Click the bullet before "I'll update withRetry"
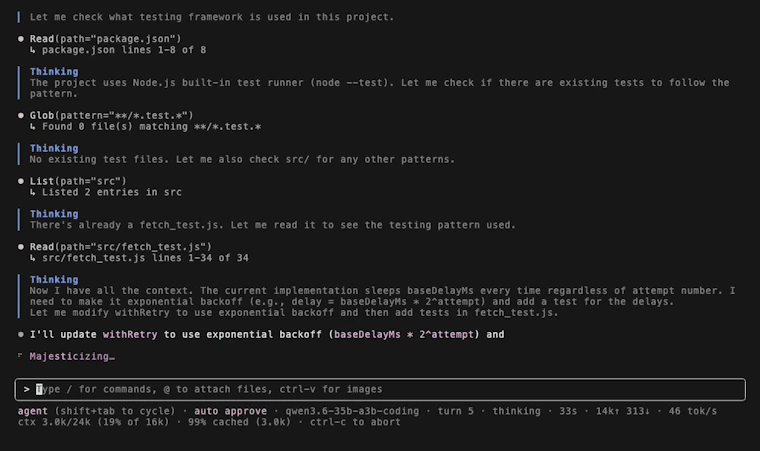This screenshot has width=760, height=451. pyautogui.click(x=21, y=334)
